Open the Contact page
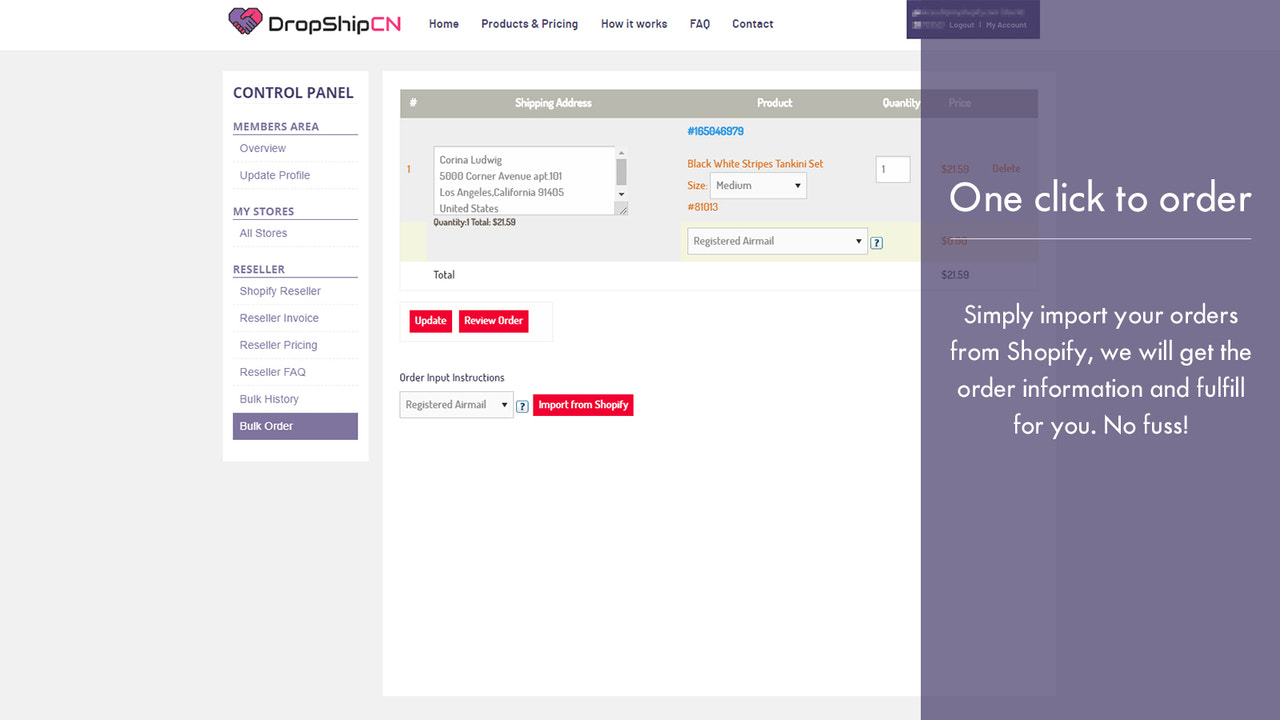 pos(752,23)
